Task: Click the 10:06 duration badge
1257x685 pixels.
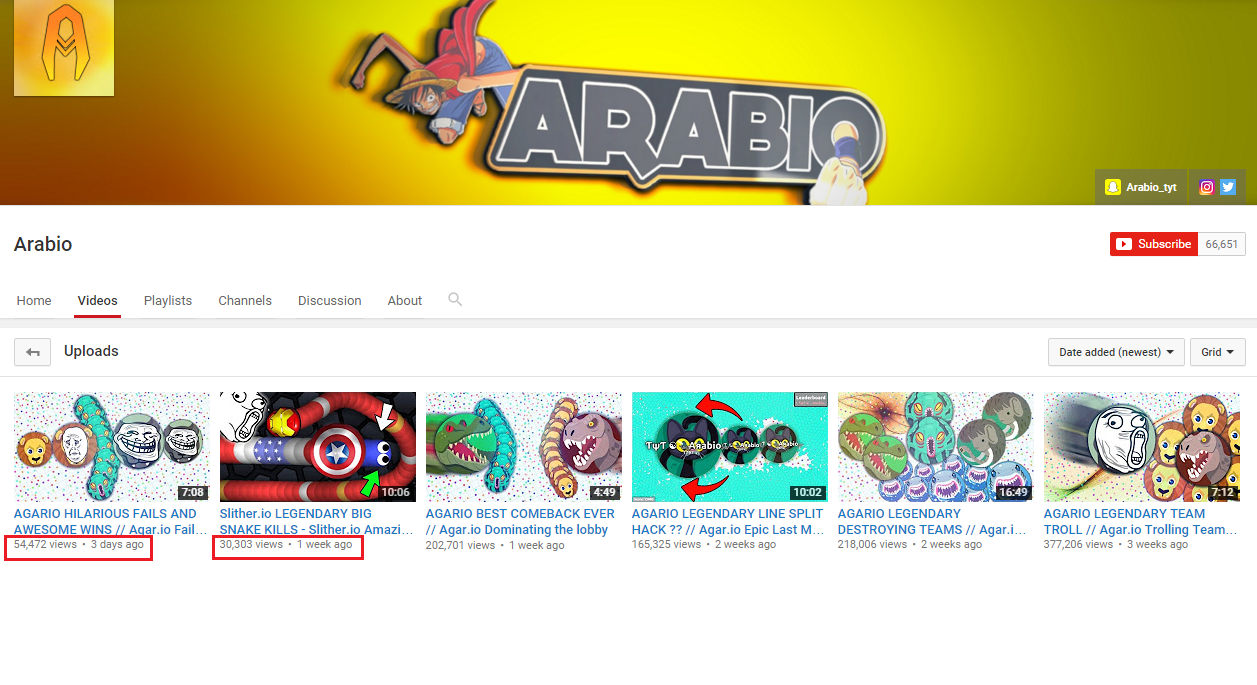Action: (x=395, y=492)
